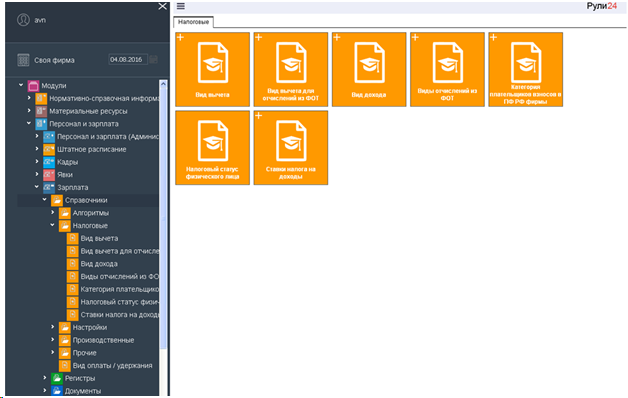This screenshot has height=398, width=628.
Task: Click the calendar icon beside date
Action: pos(154,60)
